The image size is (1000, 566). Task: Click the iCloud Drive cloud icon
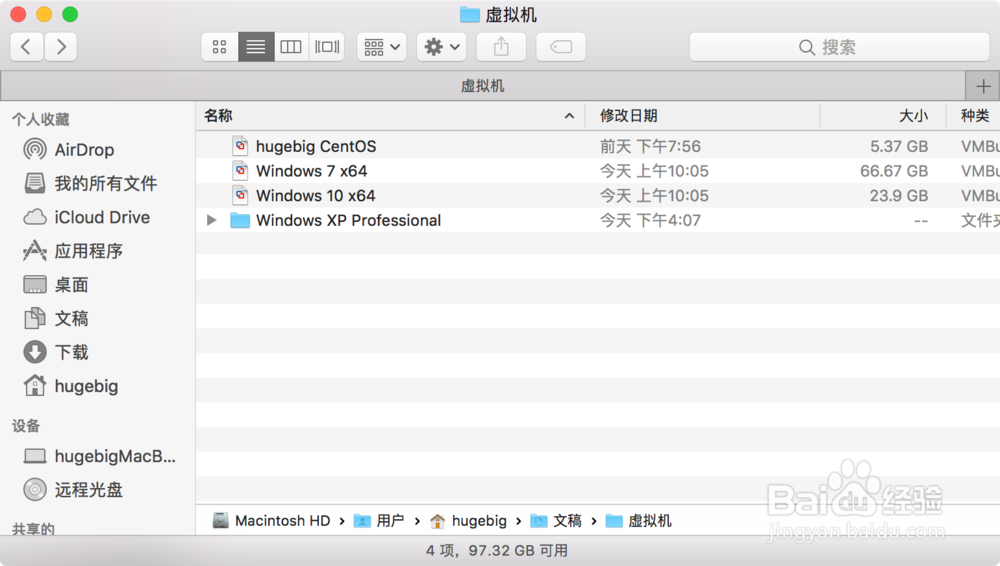click(x=34, y=218)
